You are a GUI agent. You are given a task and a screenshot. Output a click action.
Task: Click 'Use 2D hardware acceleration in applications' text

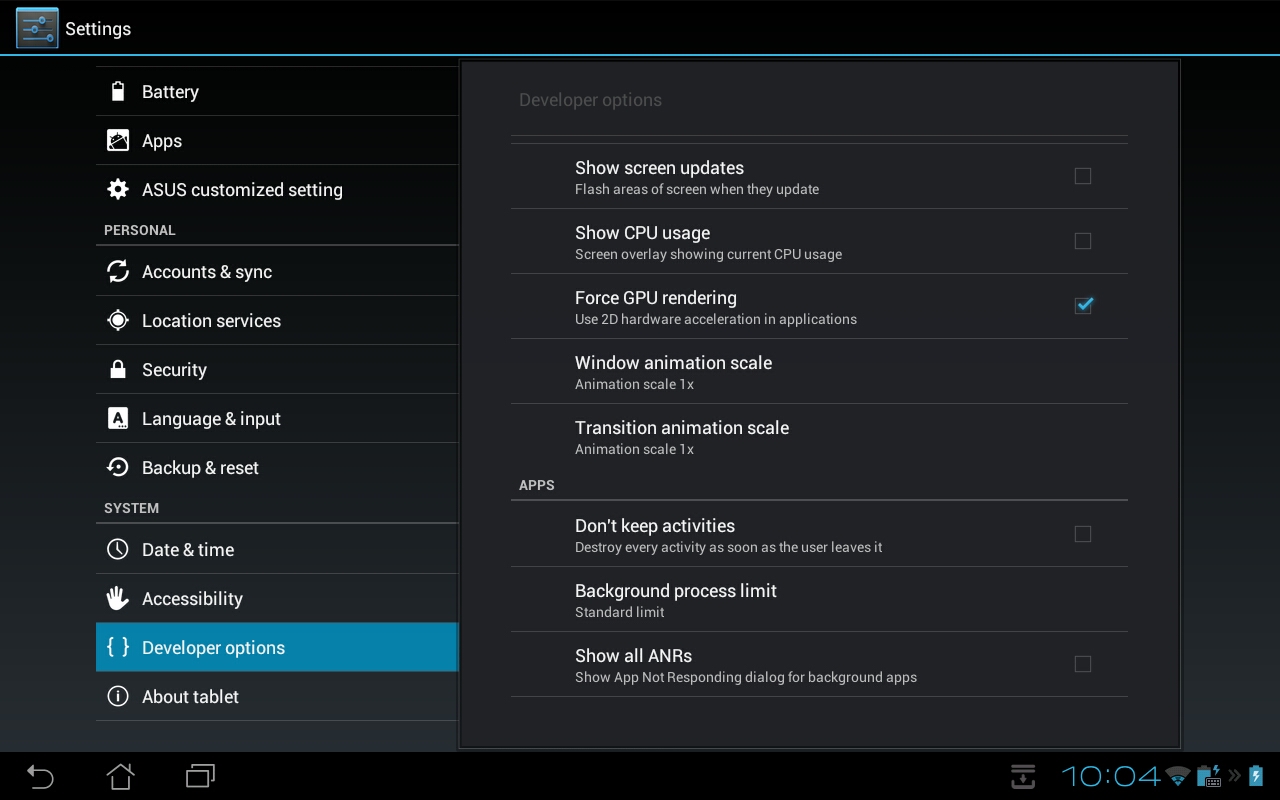point(716,319)
